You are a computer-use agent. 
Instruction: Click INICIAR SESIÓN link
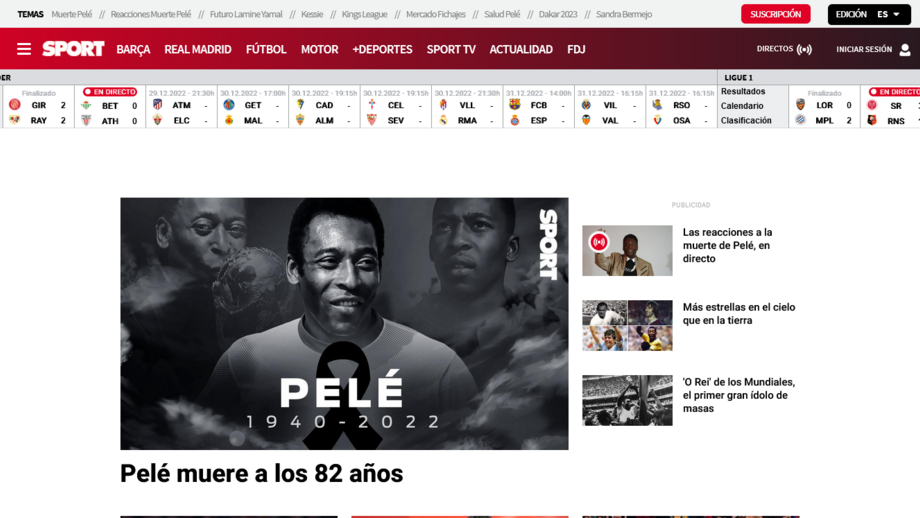point(864,49)
